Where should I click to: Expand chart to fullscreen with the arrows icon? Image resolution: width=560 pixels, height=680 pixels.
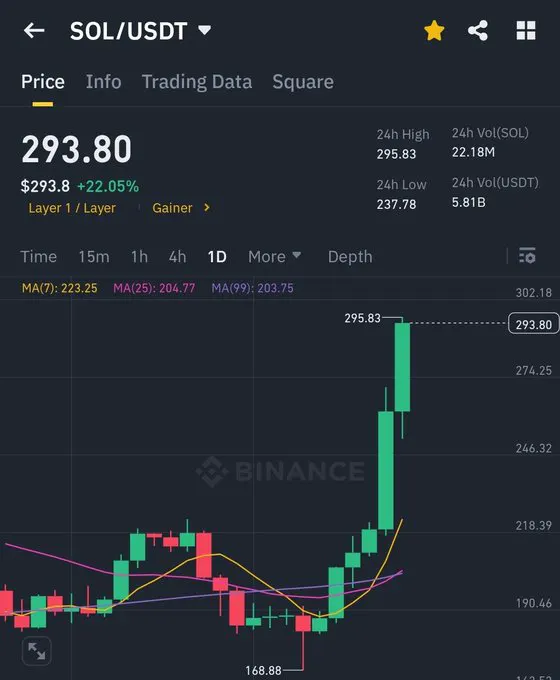coord(36,651)
